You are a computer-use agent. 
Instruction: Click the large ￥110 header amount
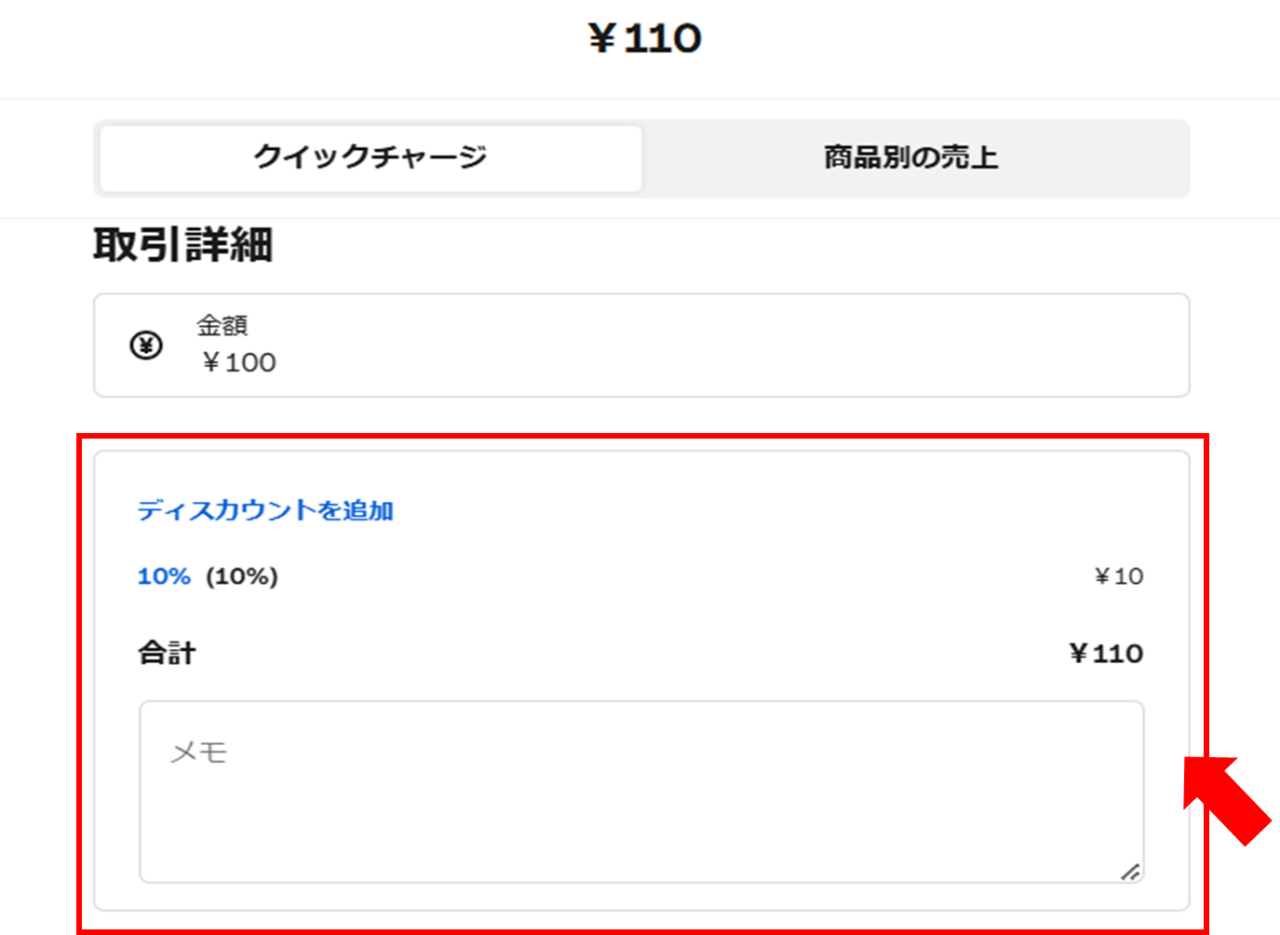pos(644,38)
